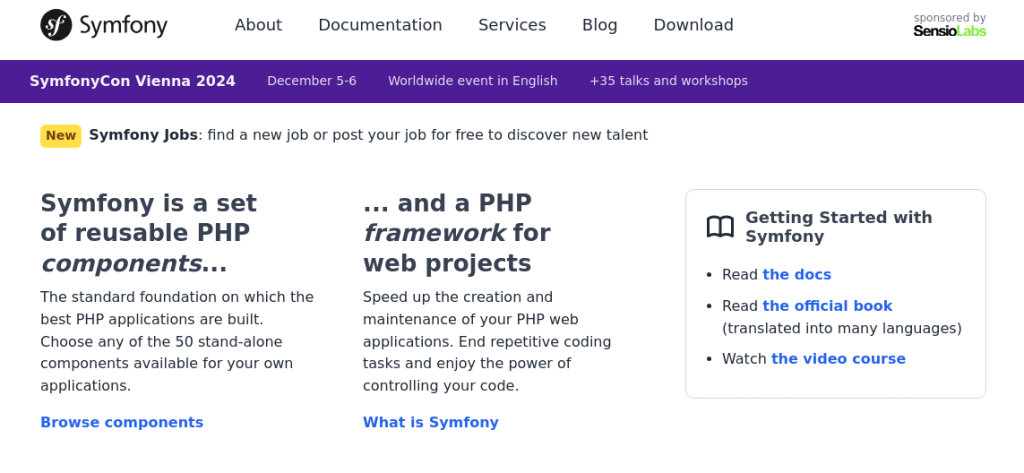This screenshot has height=473, width=1024.
Task: Click the +35 talks and workshops text
Action: pyautogui.click(x=669, y=81)
